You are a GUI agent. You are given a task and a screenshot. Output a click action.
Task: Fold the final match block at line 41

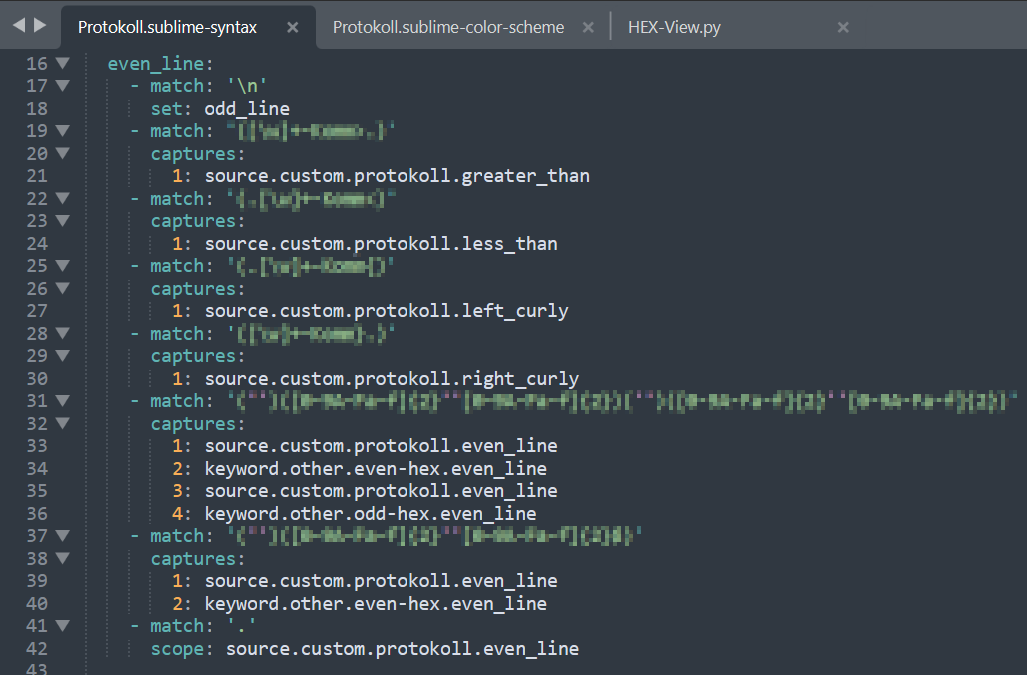(x=63, y=626)
